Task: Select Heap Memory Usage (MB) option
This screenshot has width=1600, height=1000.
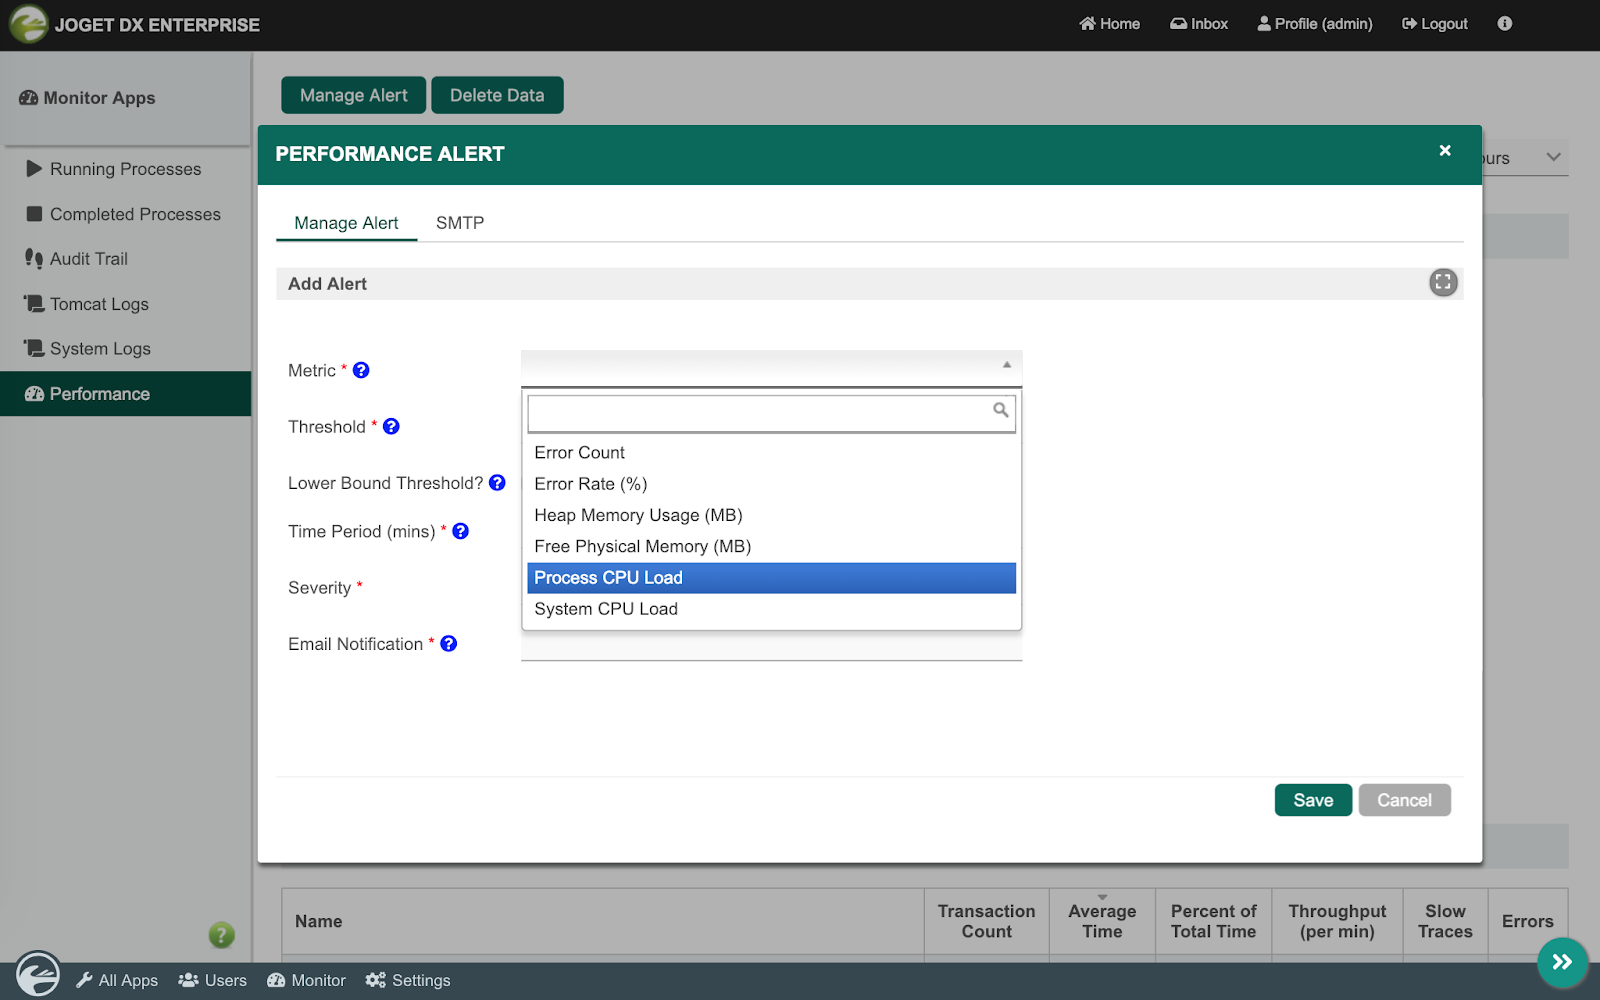Action: (771, 515)
